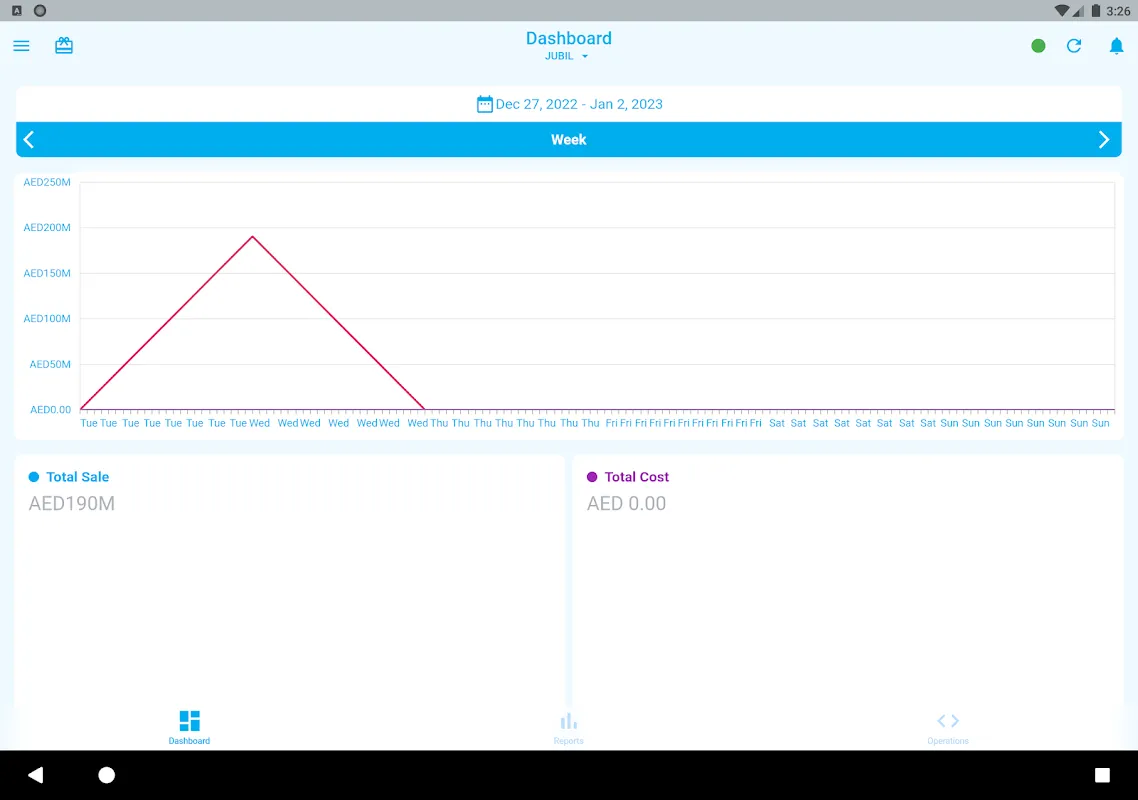Click the AED50M axis label
This screenshot has height=800, width=1138.
tap(50, 364)
